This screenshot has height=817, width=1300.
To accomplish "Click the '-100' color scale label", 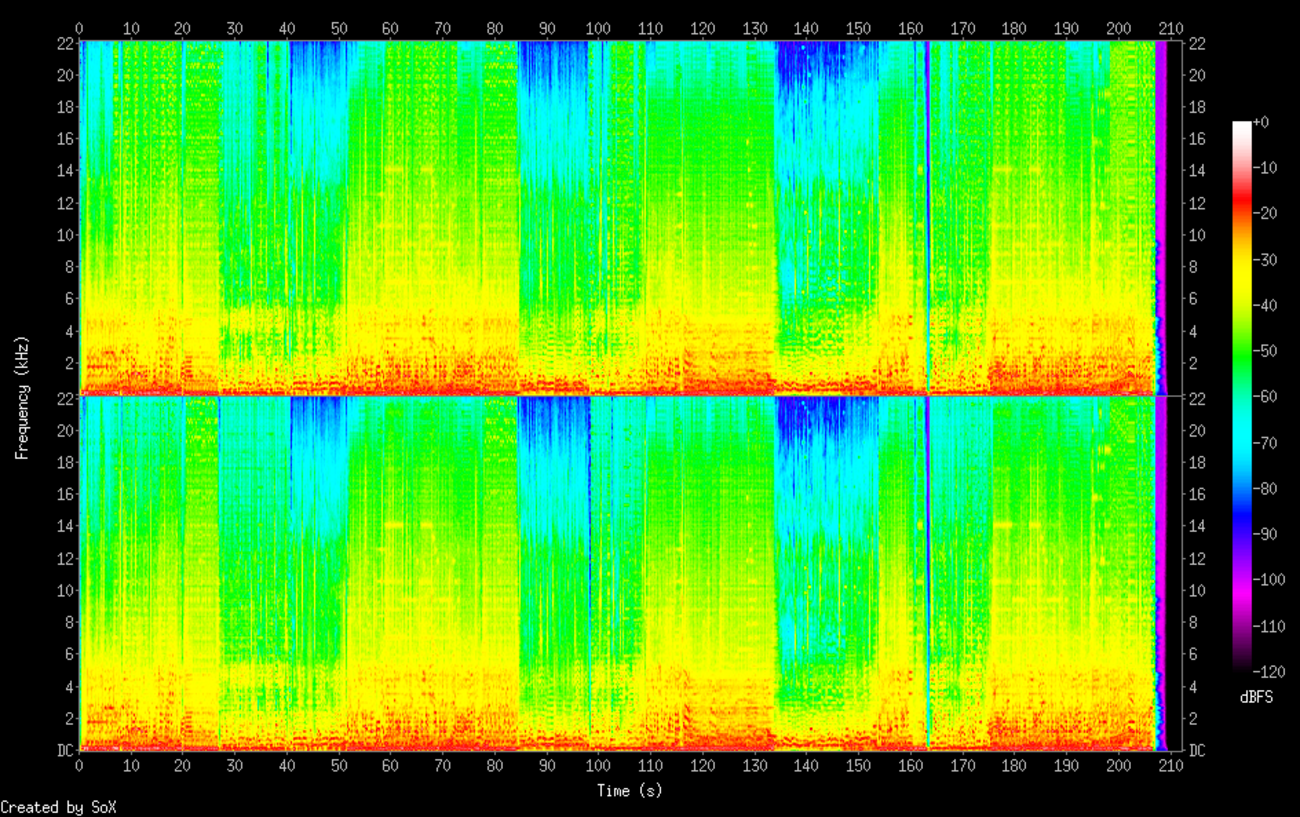I will coord(1269,579).
